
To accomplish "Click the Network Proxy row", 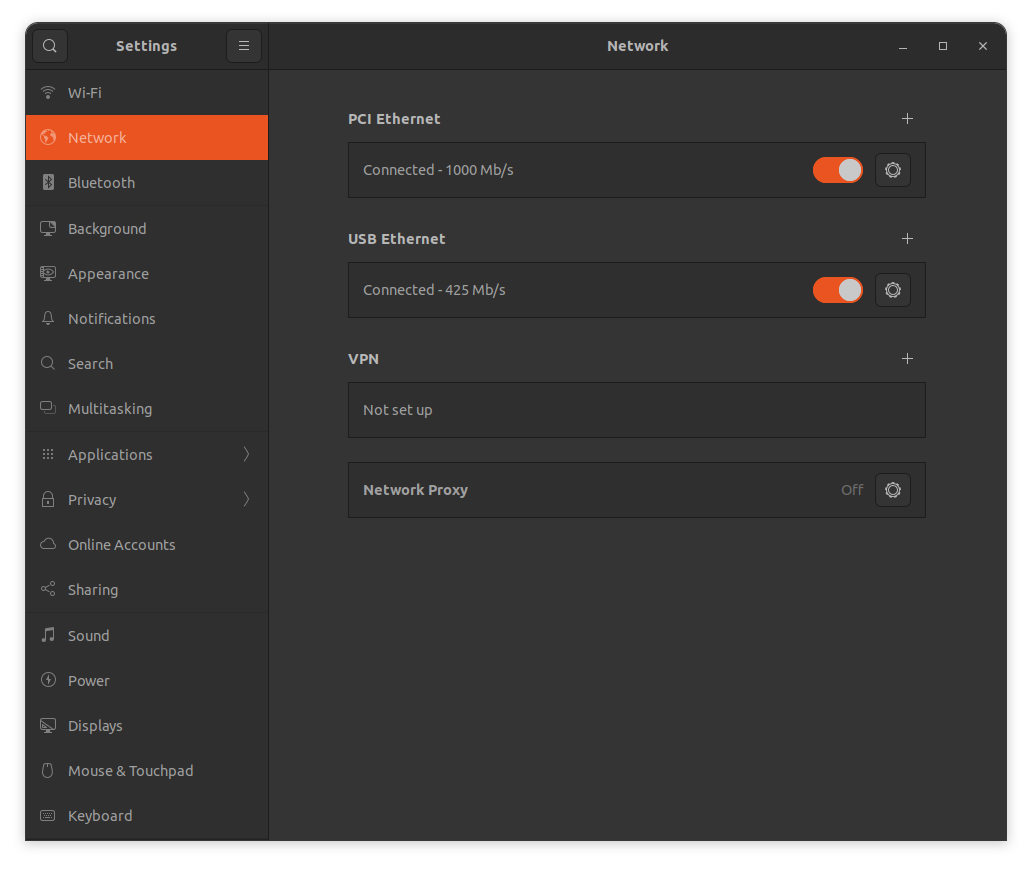I will point(600,490).
